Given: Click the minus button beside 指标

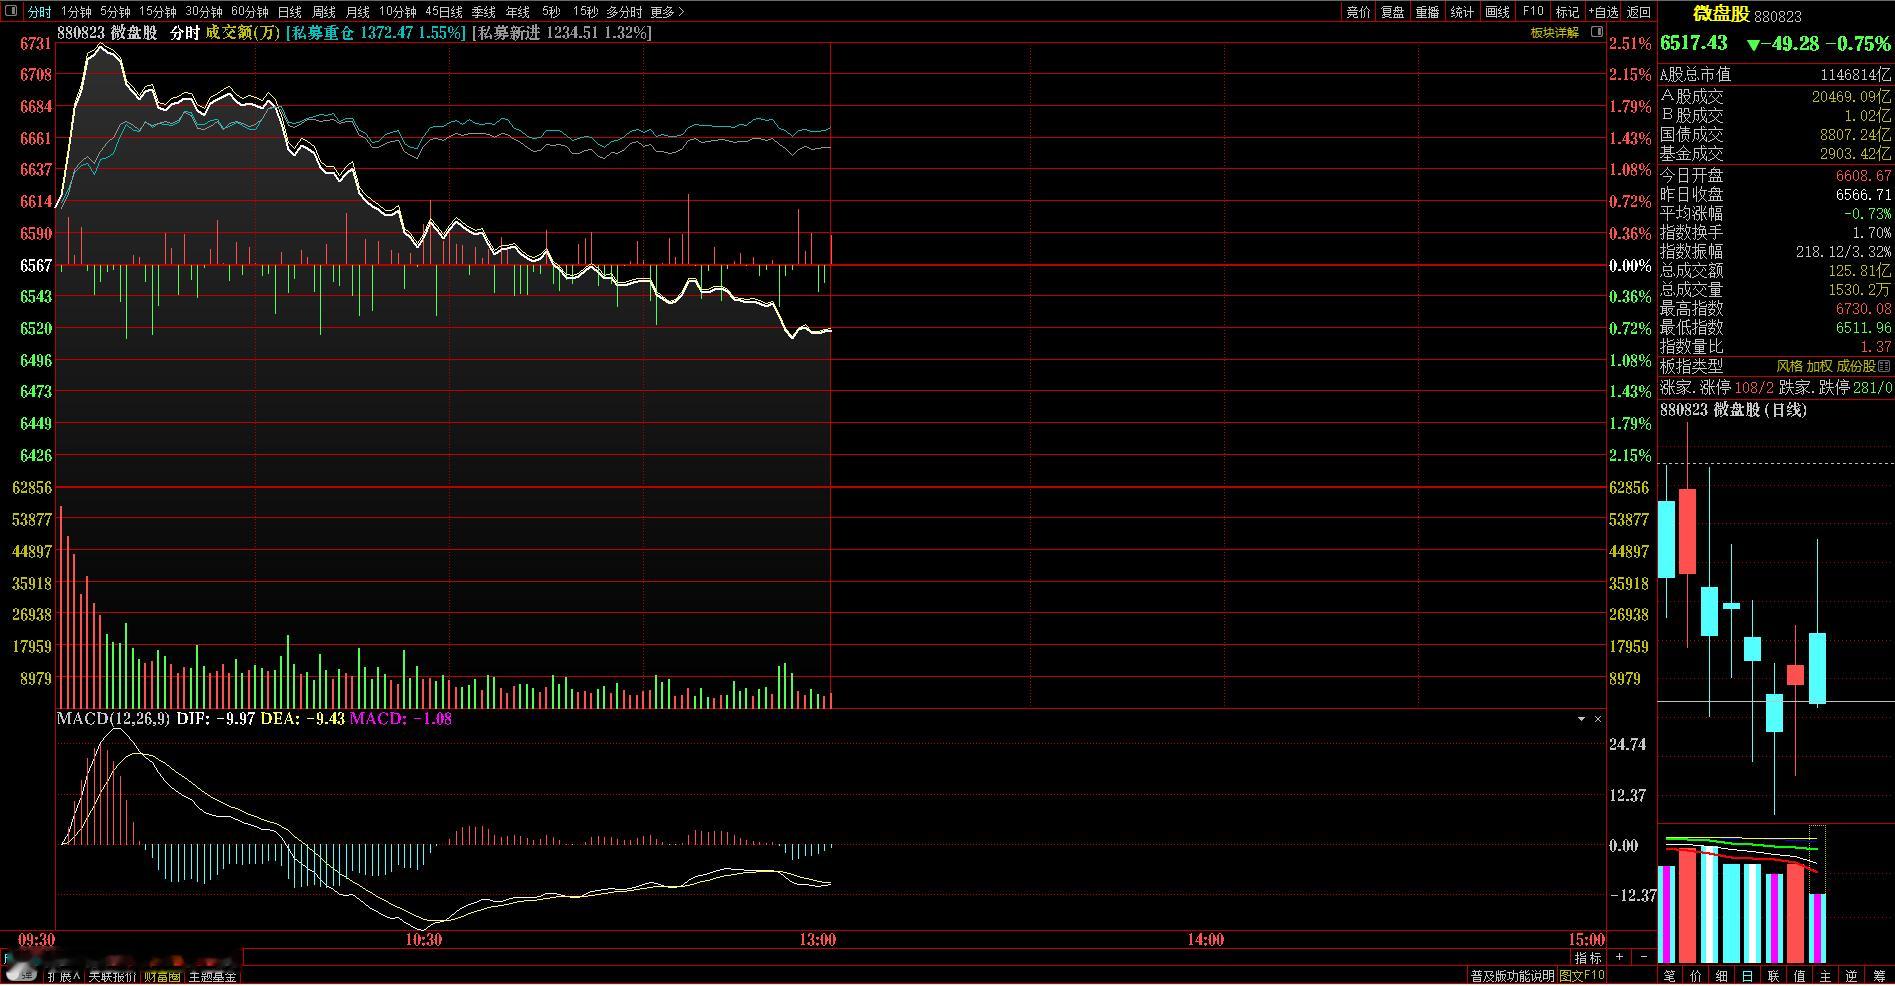Looking at the screenshot, I should [x=1645, y=957].
